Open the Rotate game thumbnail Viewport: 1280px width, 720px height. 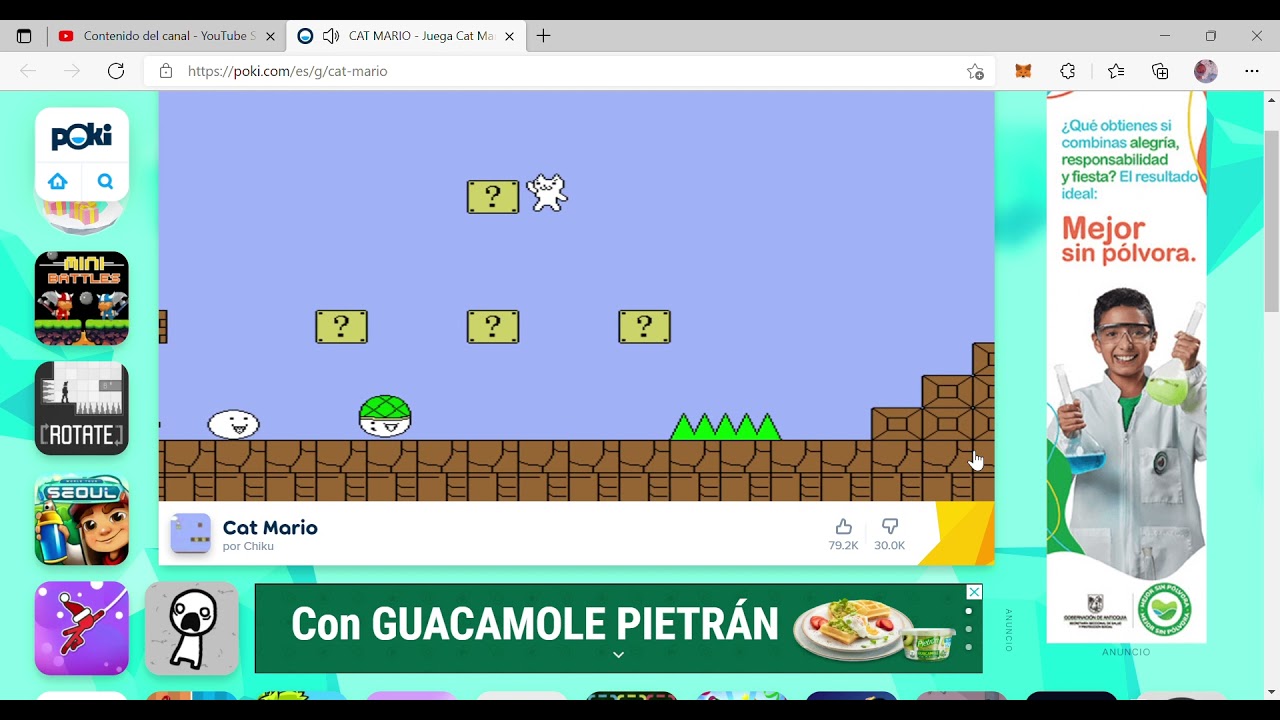[x=82, y=409]
